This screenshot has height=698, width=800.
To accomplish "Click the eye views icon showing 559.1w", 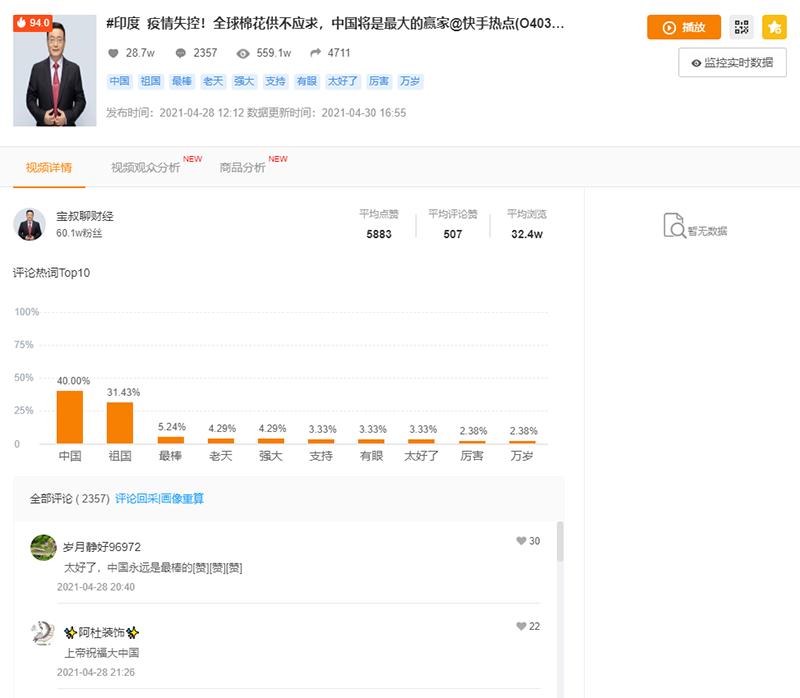I will pos(243,53).
